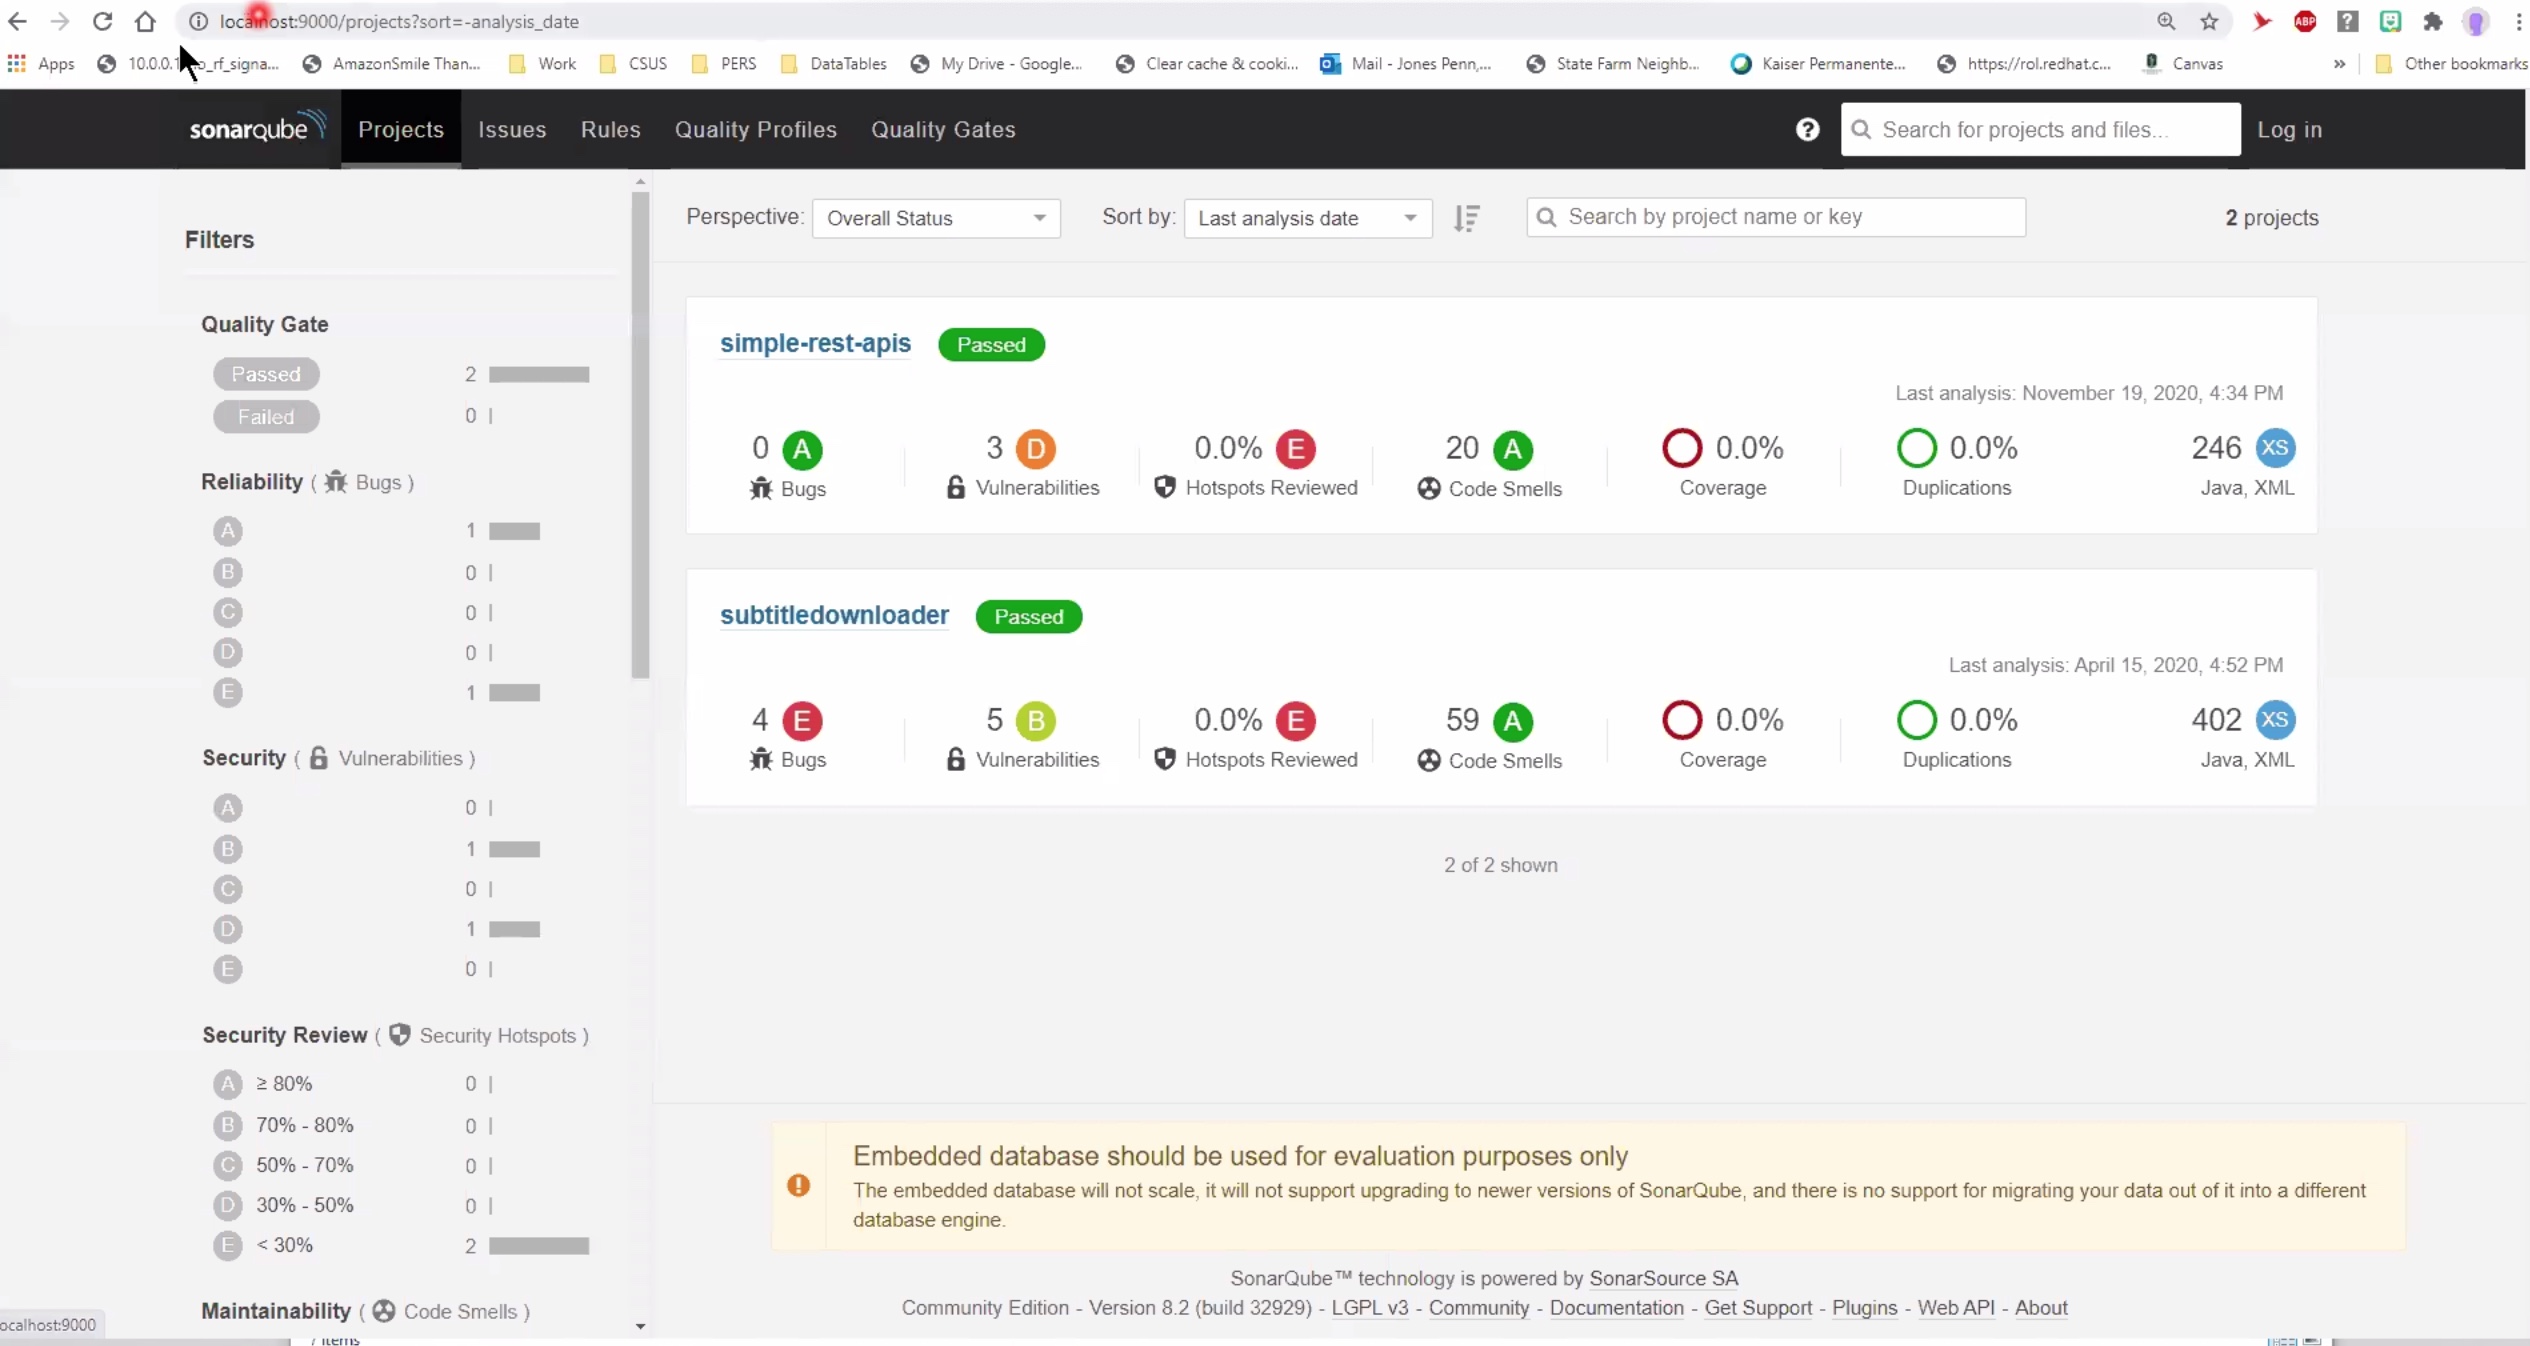Image resolution: width=2530 pixels, height=1346 pixels.
Task: Click Vulnerabilities rating D badge of simple-rest-apis
Action: pyautogui.click(x=1036, y=449)
